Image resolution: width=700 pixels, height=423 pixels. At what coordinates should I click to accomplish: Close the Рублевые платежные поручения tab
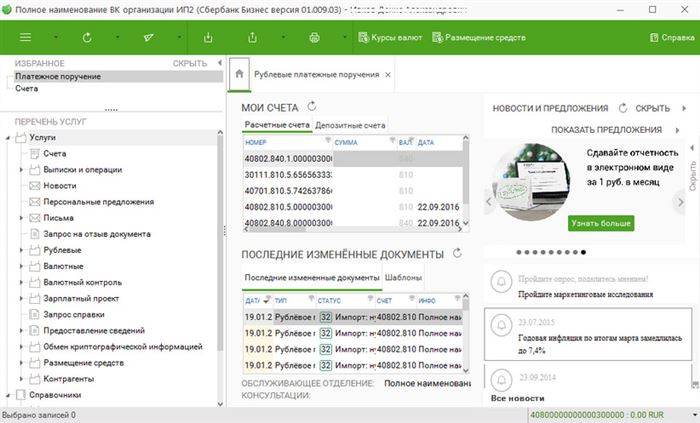click(x=388, y=75)
